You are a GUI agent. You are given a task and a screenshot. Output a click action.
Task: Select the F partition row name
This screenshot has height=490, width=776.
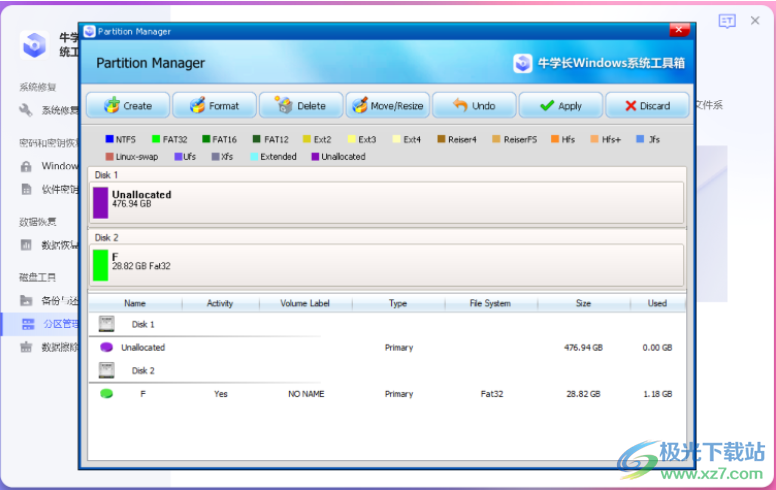pos(143,394)
